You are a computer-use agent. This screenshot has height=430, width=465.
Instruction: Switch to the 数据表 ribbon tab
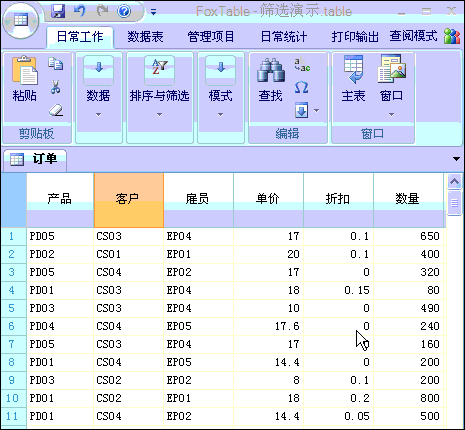[x=145, y=36]
